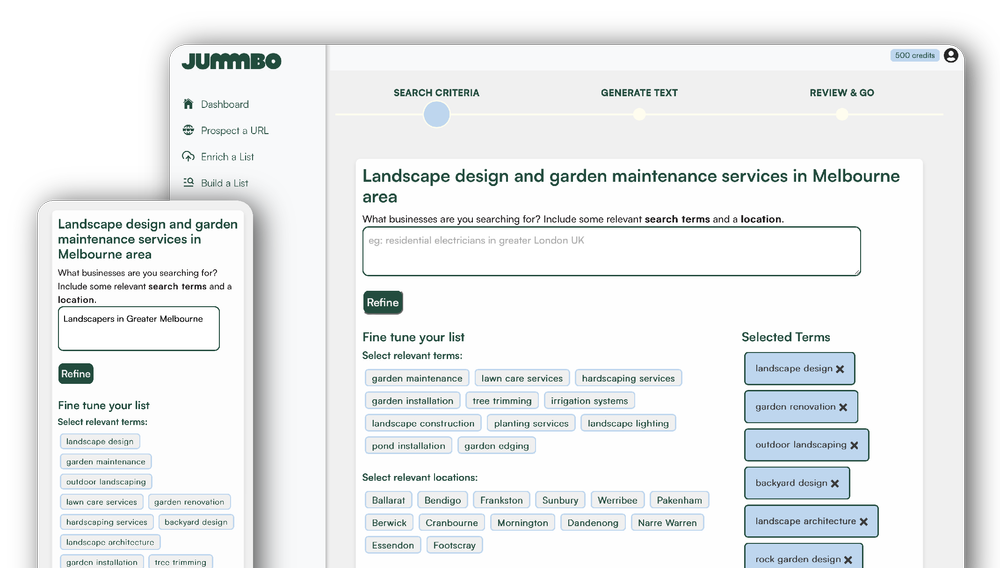Select the Review & Go step
Viewport: 1000px width, 568px height.
point(842,92)
